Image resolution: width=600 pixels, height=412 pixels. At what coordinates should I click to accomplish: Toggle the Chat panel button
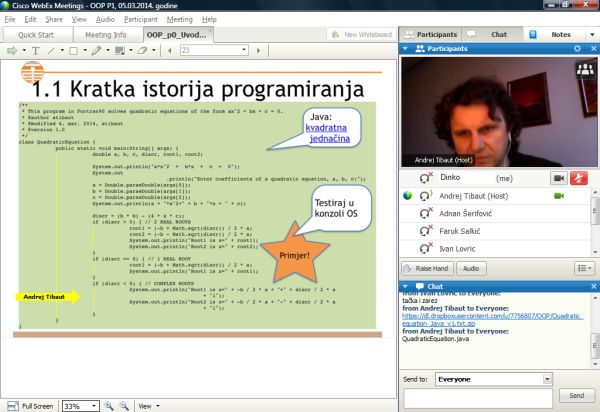click(x=492, y=34)
